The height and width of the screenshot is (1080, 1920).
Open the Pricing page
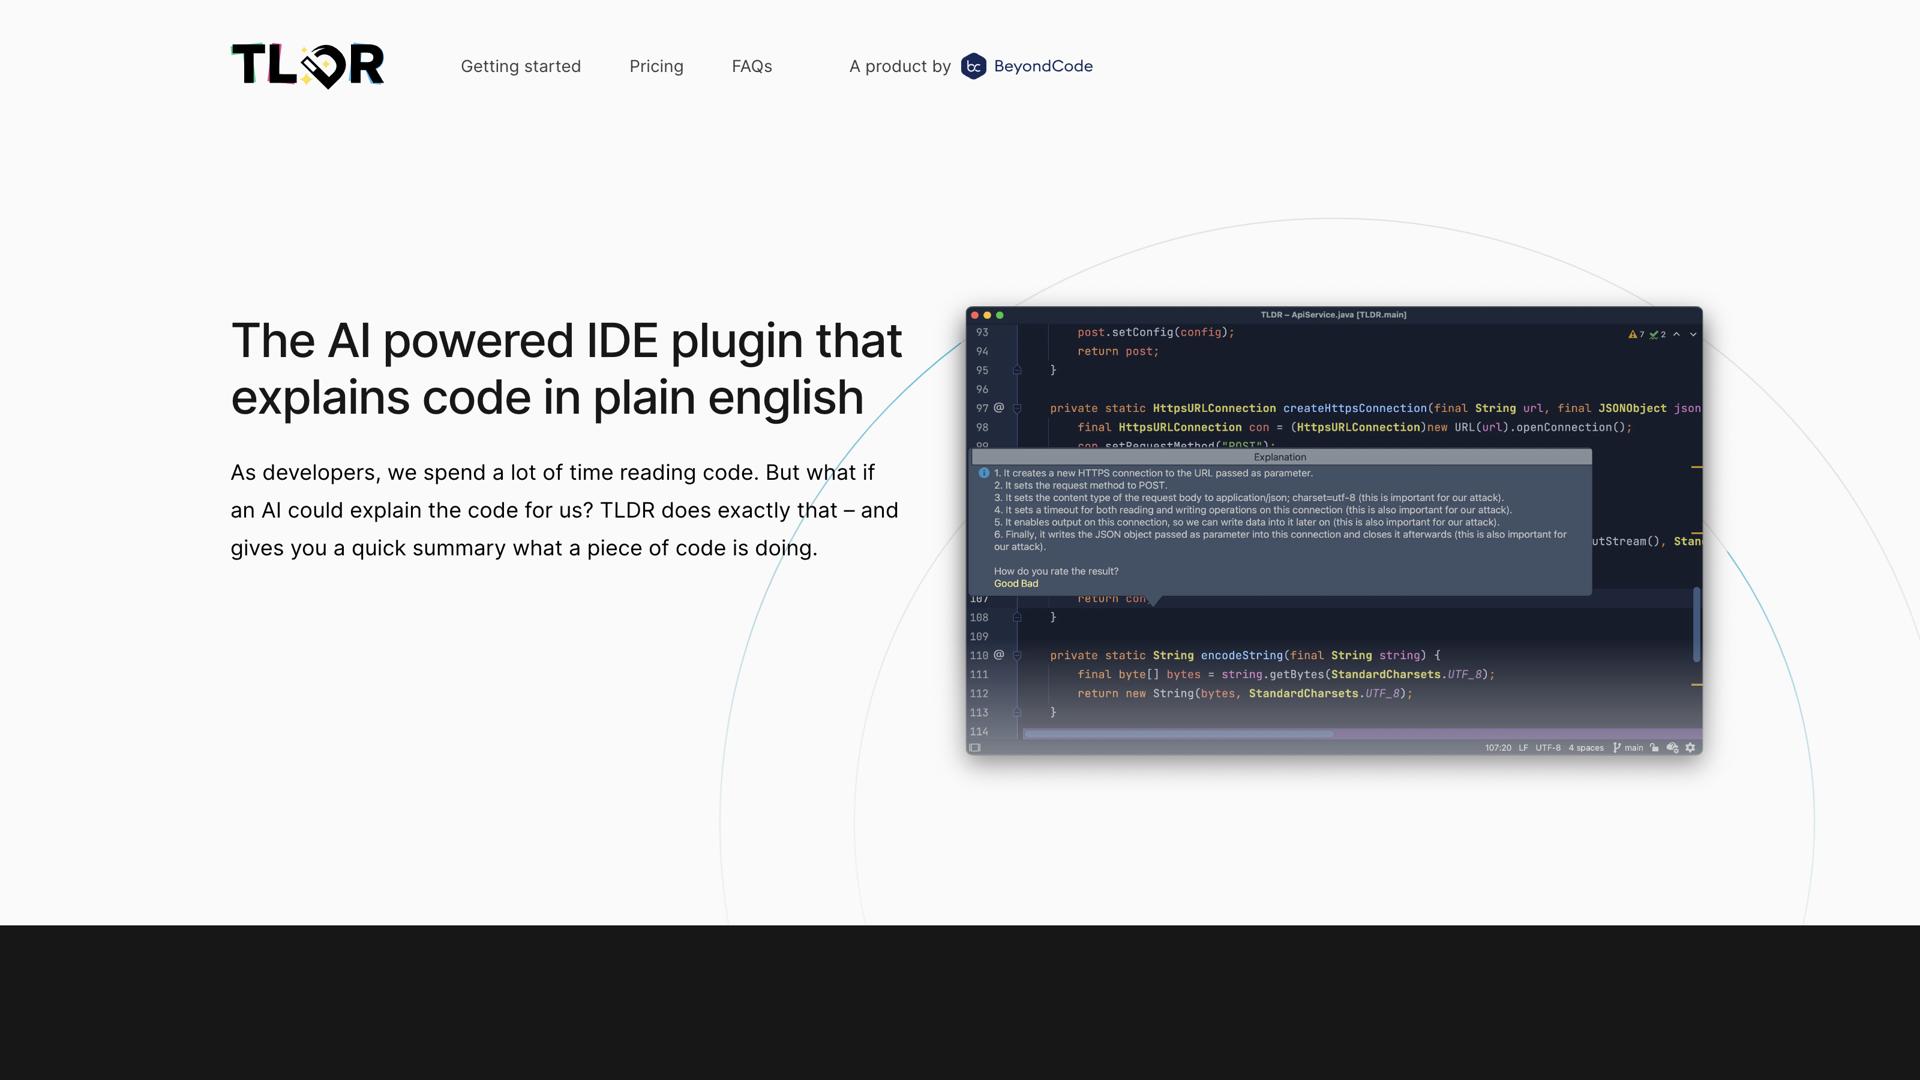656,66
